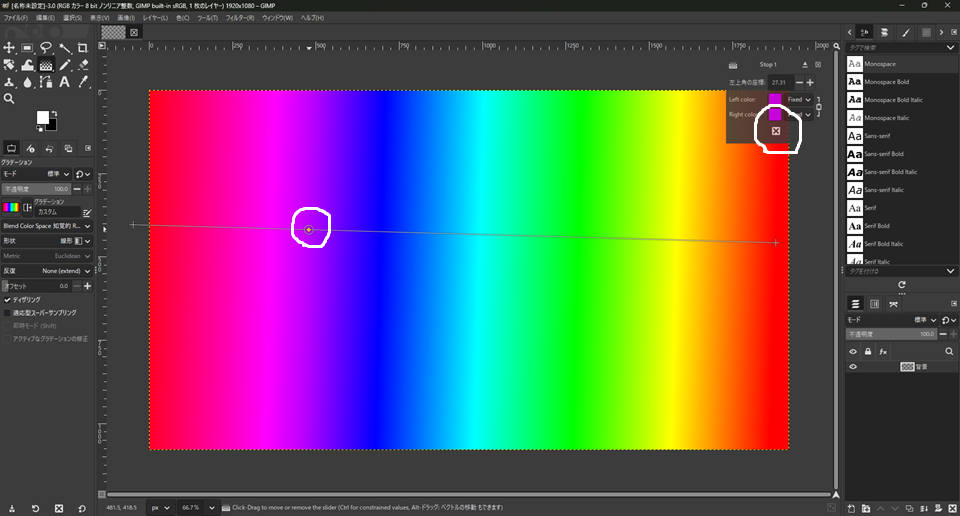
Task: Select the Zoom magnifier tool
Action: 9,99
